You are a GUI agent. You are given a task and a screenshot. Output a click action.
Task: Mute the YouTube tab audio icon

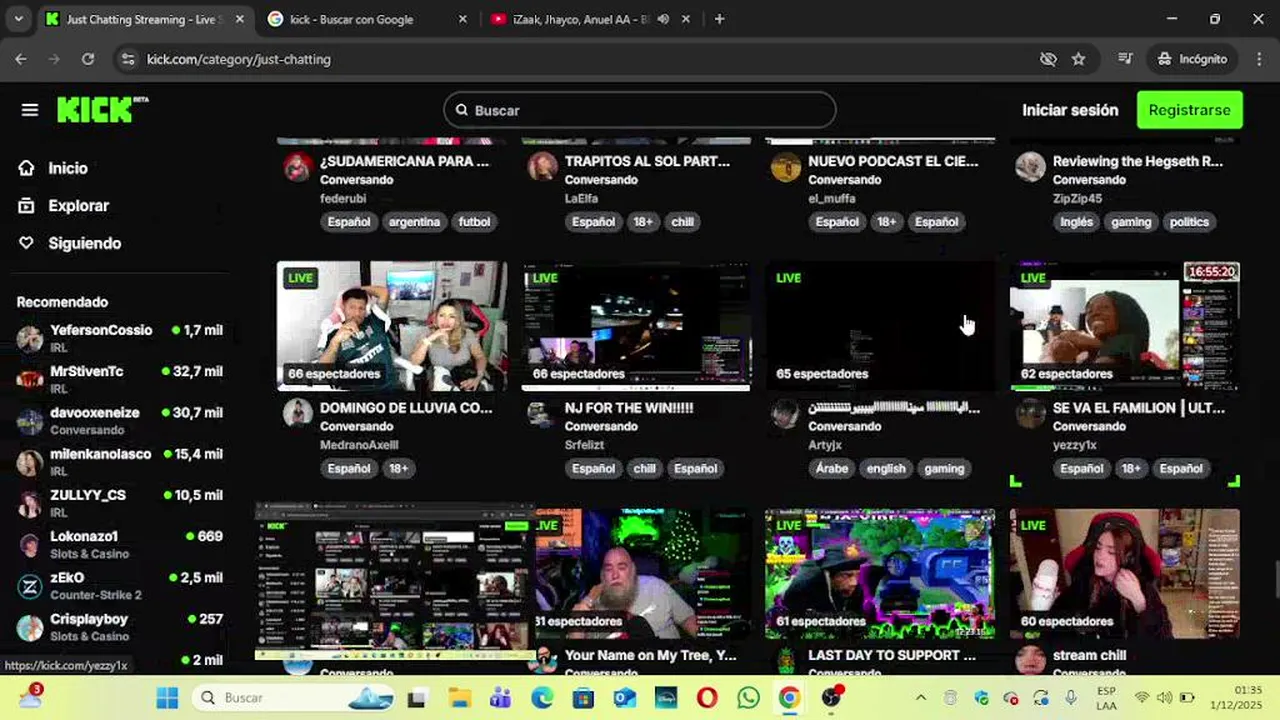tap(663, 19)
